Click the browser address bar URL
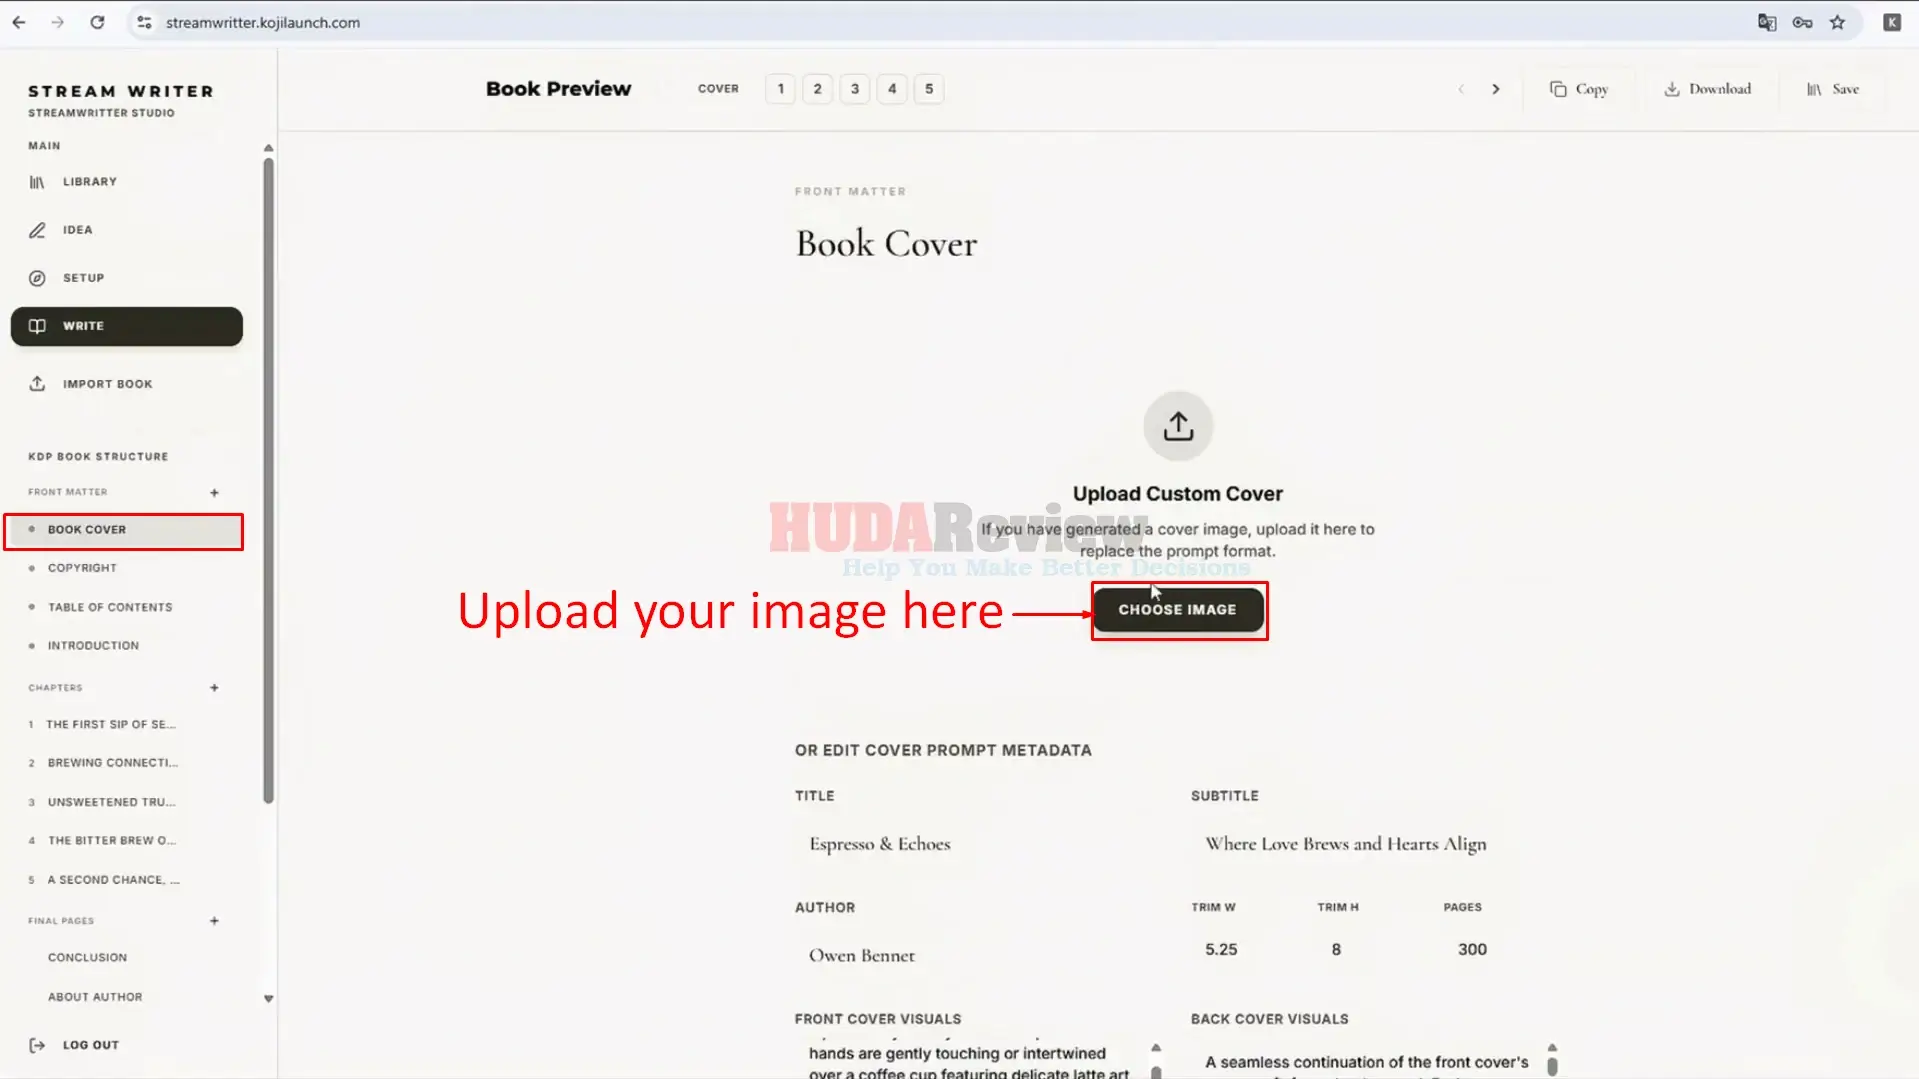 tap(263, 22)
